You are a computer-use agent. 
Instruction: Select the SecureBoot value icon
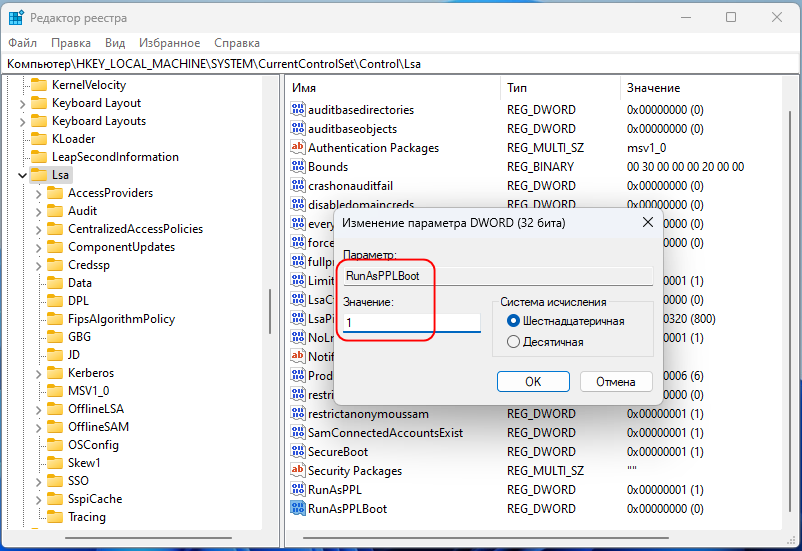298,451
